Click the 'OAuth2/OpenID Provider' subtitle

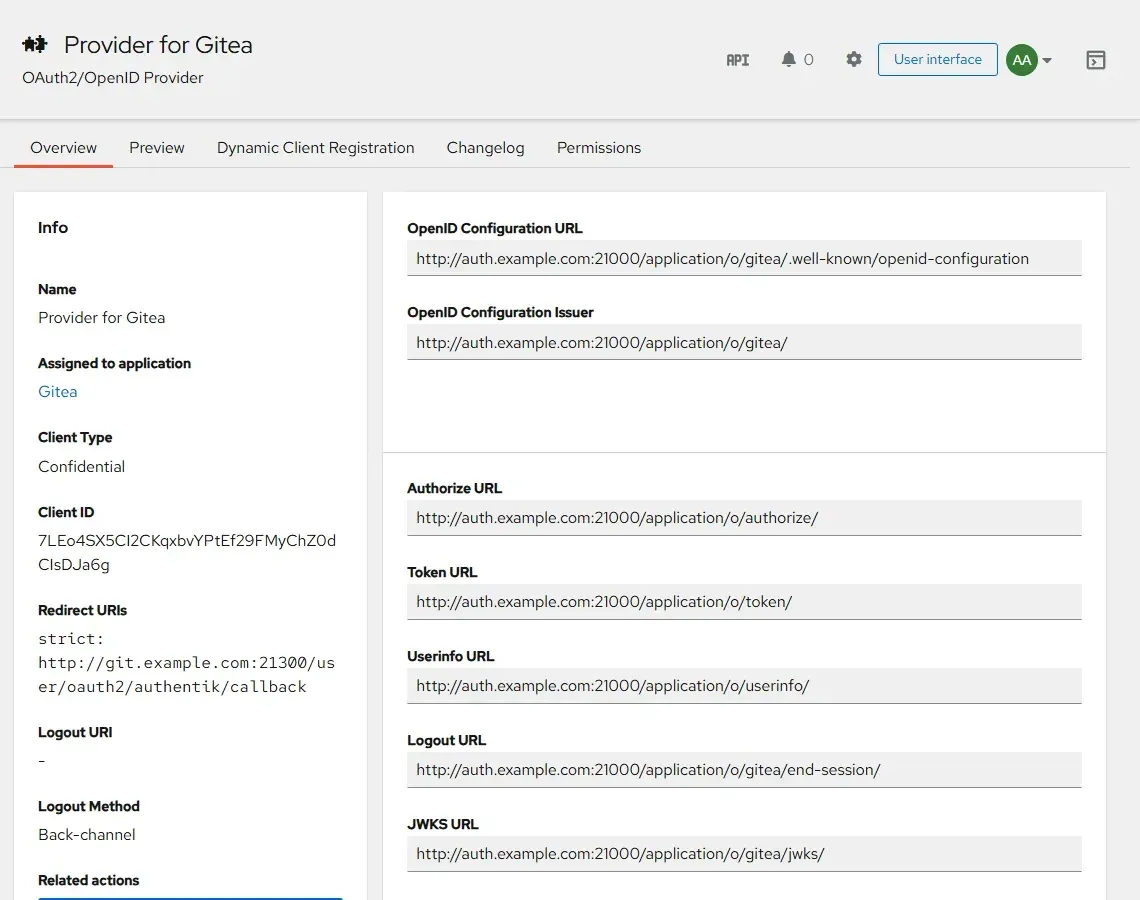113,78
